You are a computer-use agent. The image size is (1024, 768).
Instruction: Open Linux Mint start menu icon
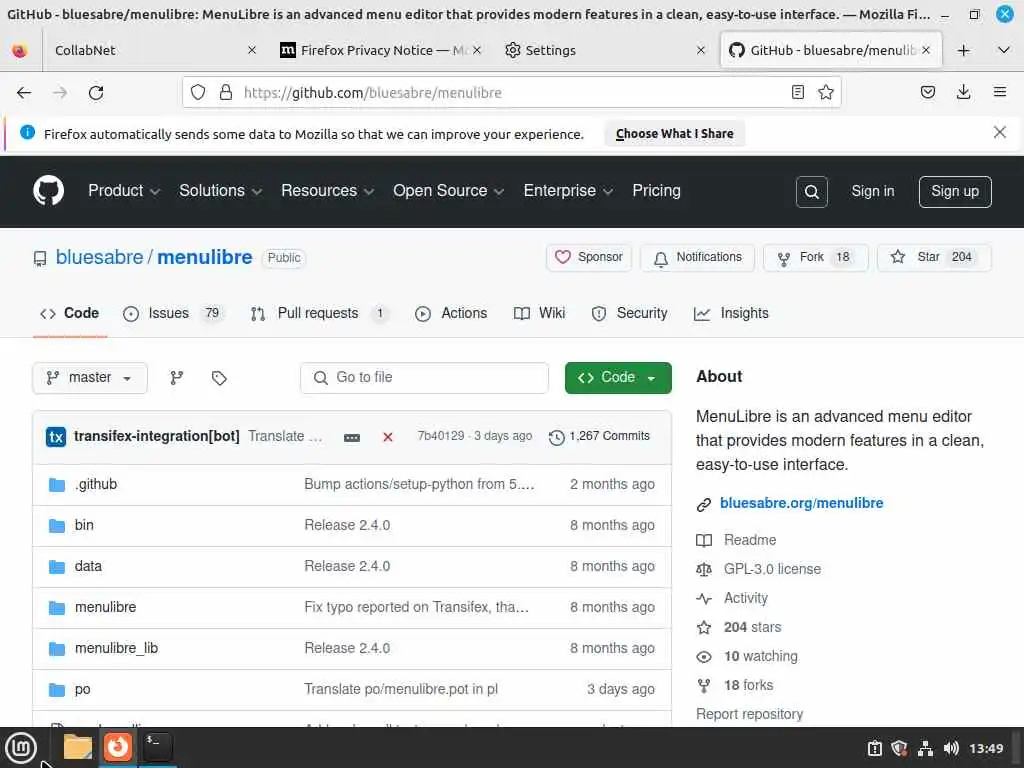pyautogui.click(x=20, y=748)
